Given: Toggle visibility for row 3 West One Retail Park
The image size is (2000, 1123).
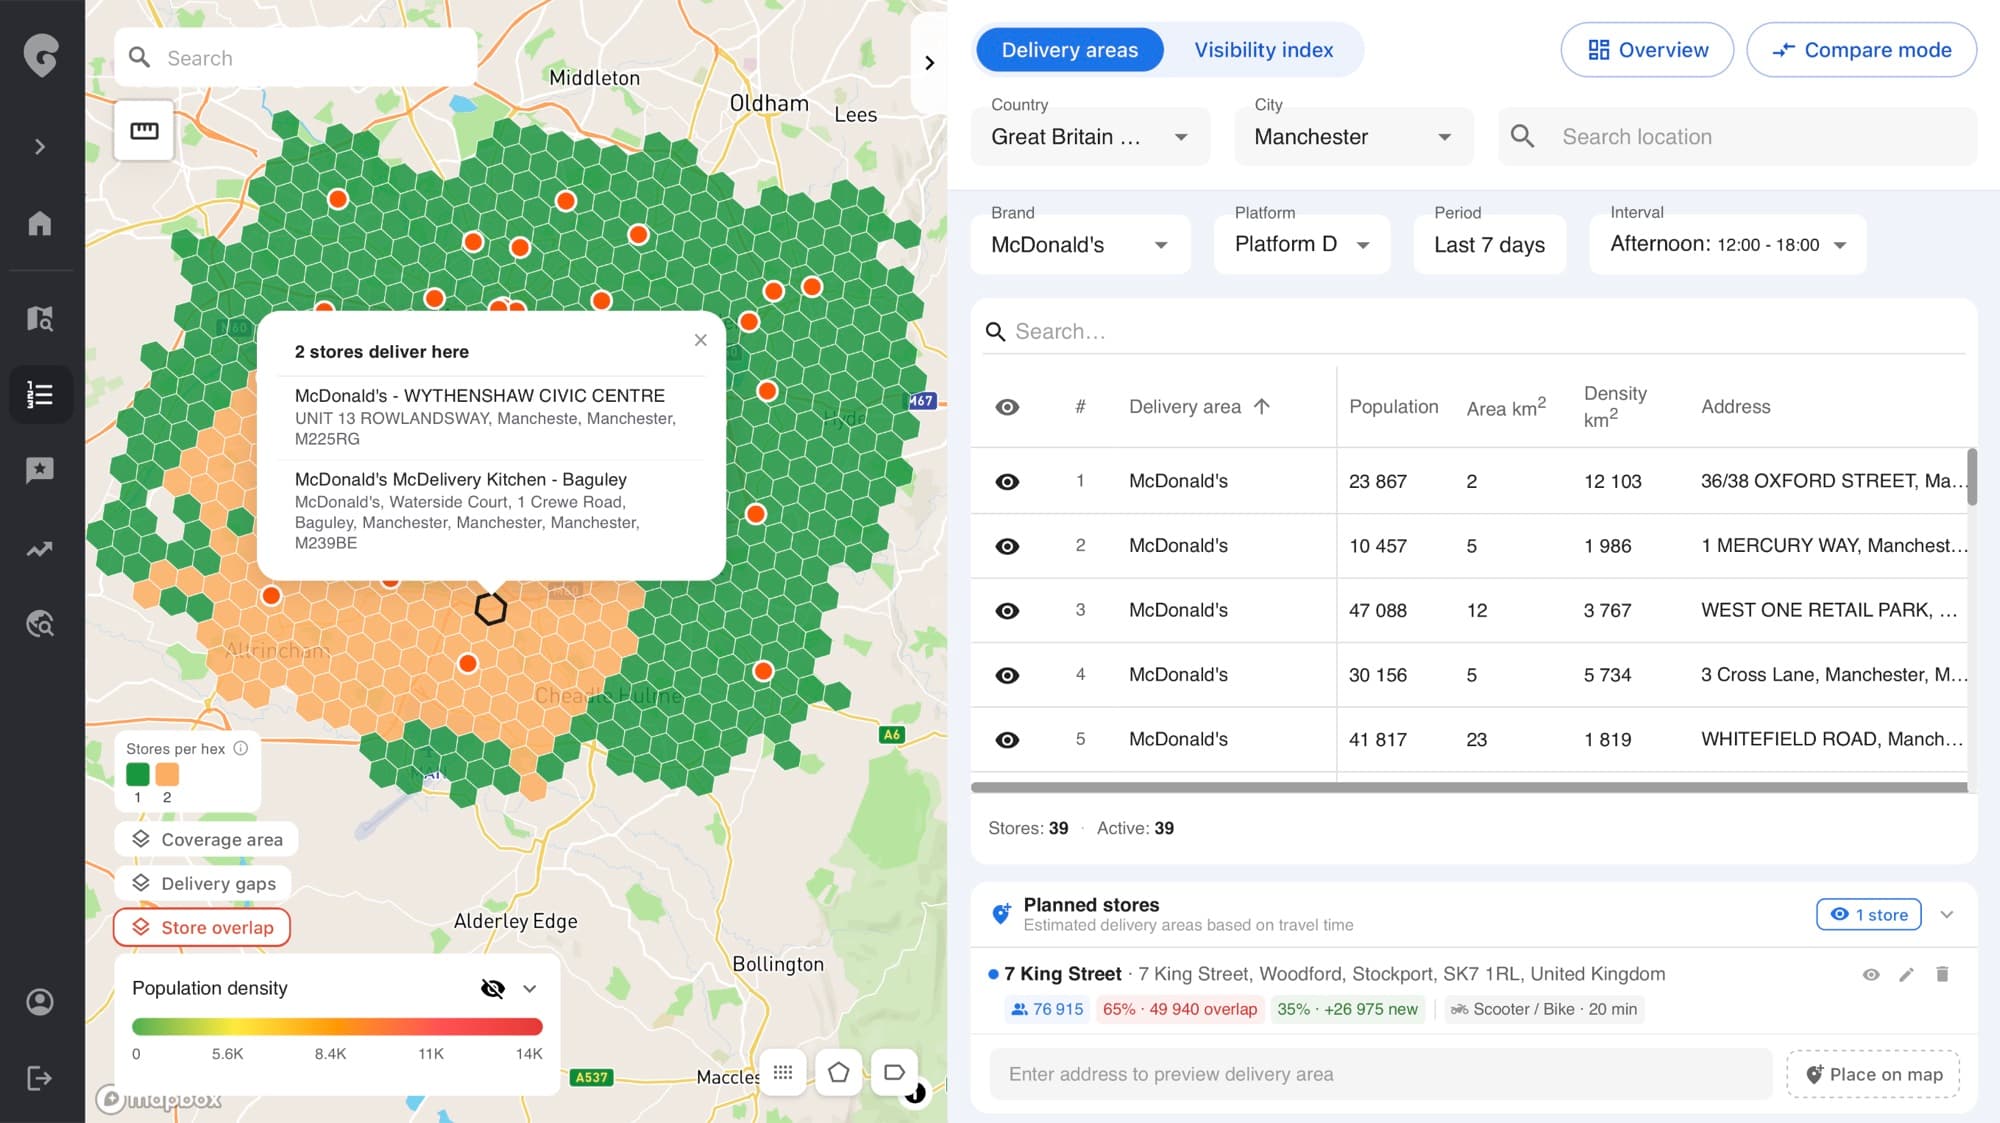Looking at the screenshot, I should (x=1007, y=610).
